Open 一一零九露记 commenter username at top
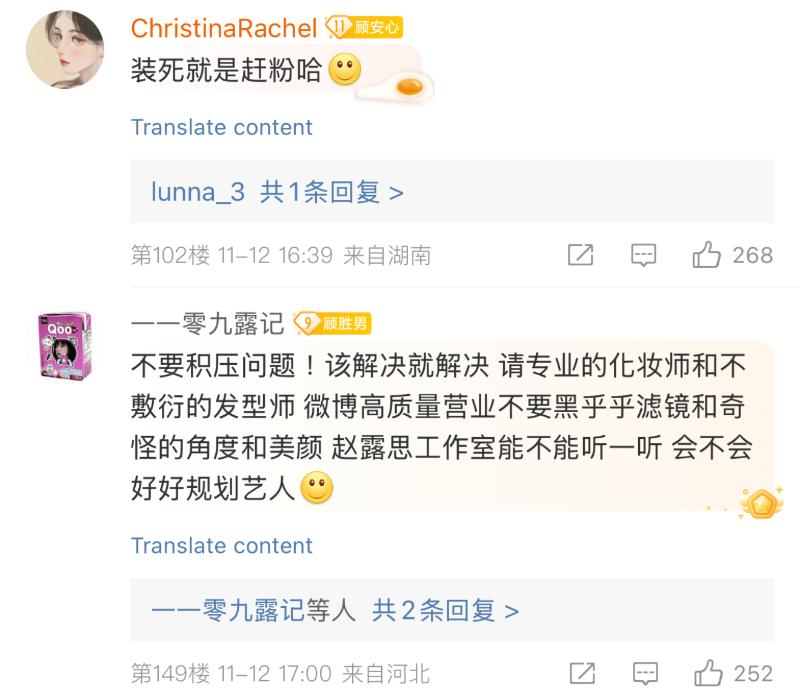Screen dimensions: 800x691 pyautogui.click(x=207, y=323)
